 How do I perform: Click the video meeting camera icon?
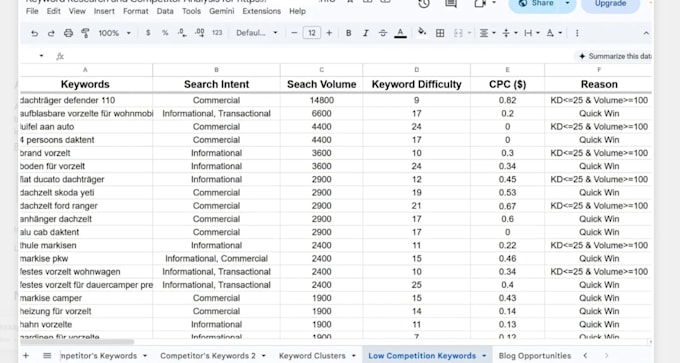pos(480,3)
